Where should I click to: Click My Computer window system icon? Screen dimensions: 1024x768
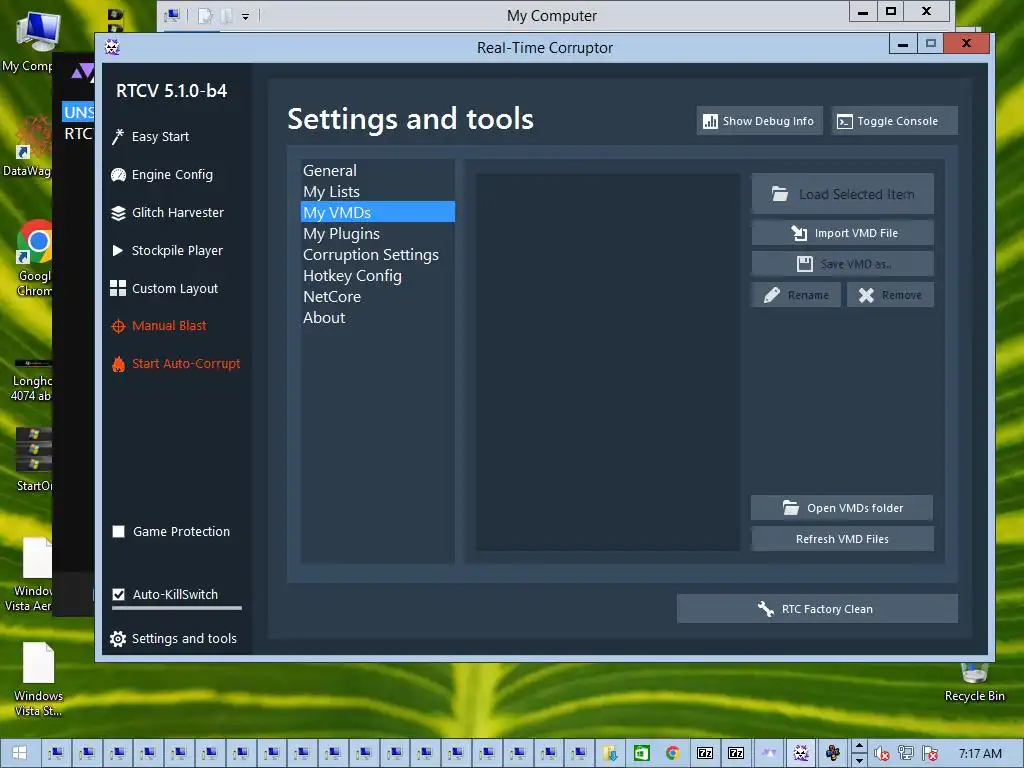(172, 15)
